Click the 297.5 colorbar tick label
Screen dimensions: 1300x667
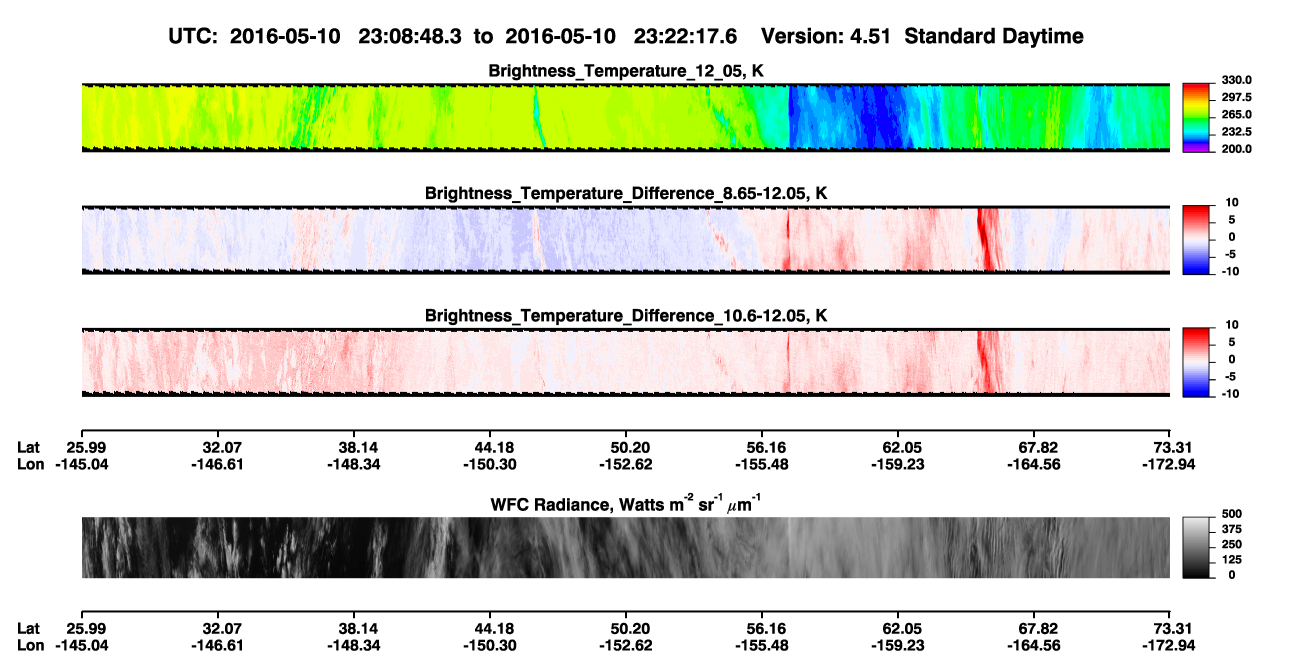click(1235, 97)
